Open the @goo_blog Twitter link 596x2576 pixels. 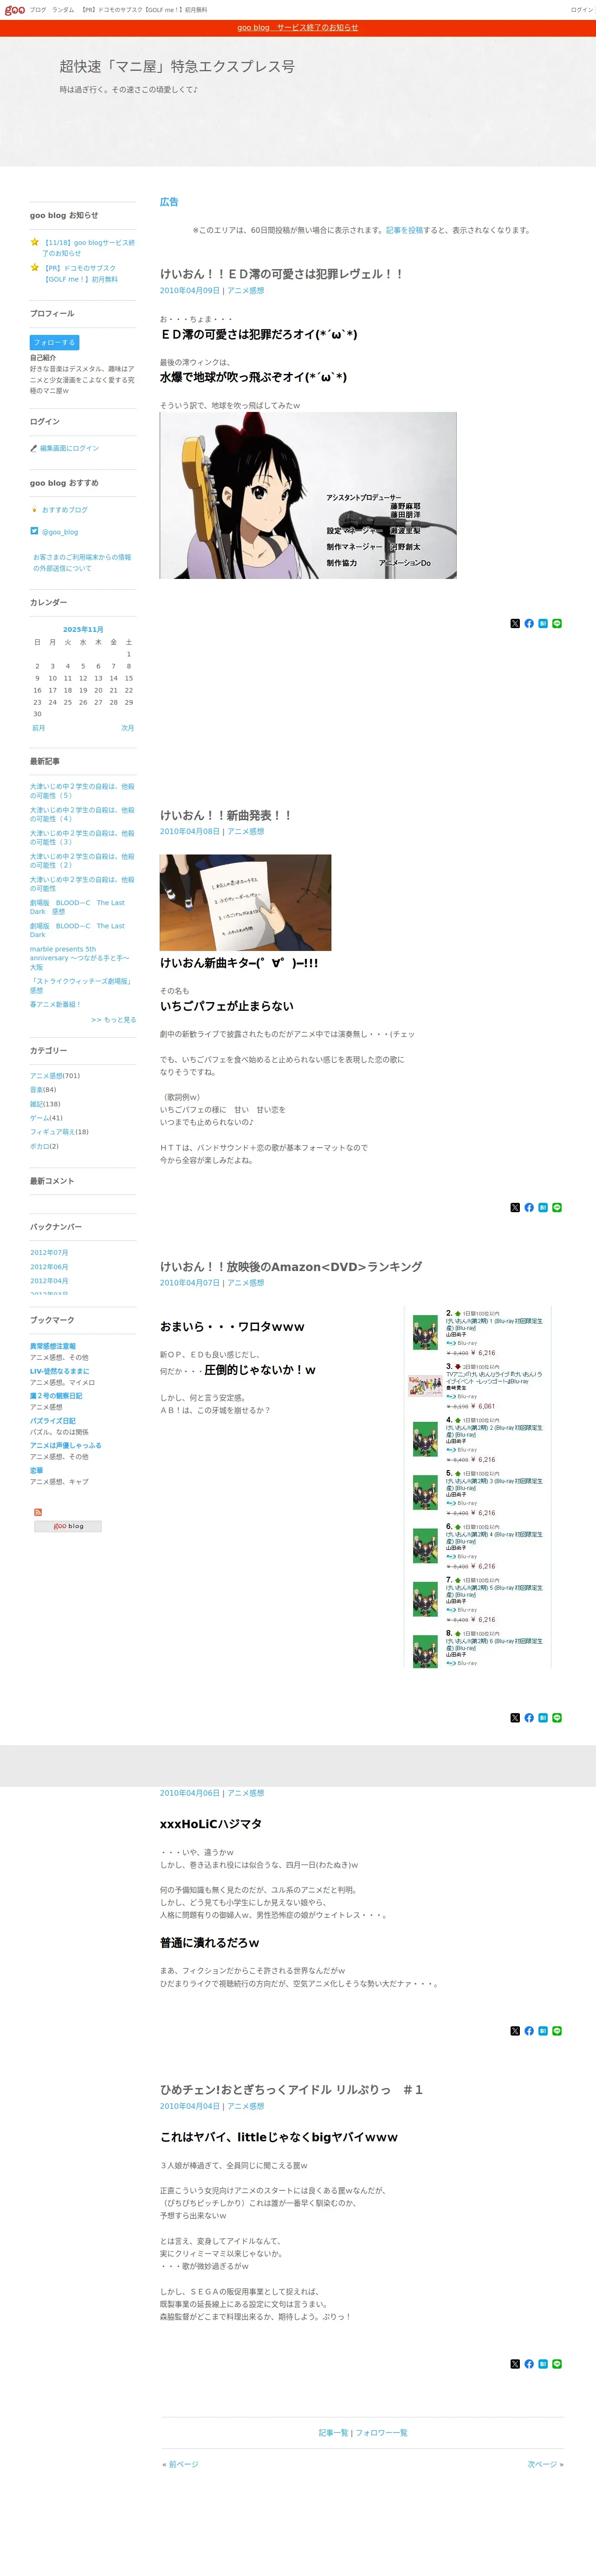59,532
